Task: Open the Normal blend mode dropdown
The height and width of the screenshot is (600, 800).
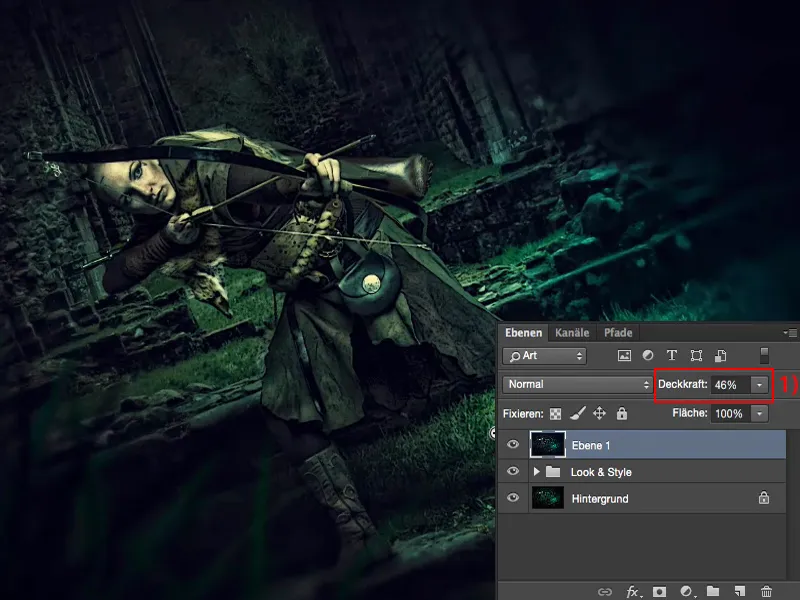Action: tap(575, 385)
